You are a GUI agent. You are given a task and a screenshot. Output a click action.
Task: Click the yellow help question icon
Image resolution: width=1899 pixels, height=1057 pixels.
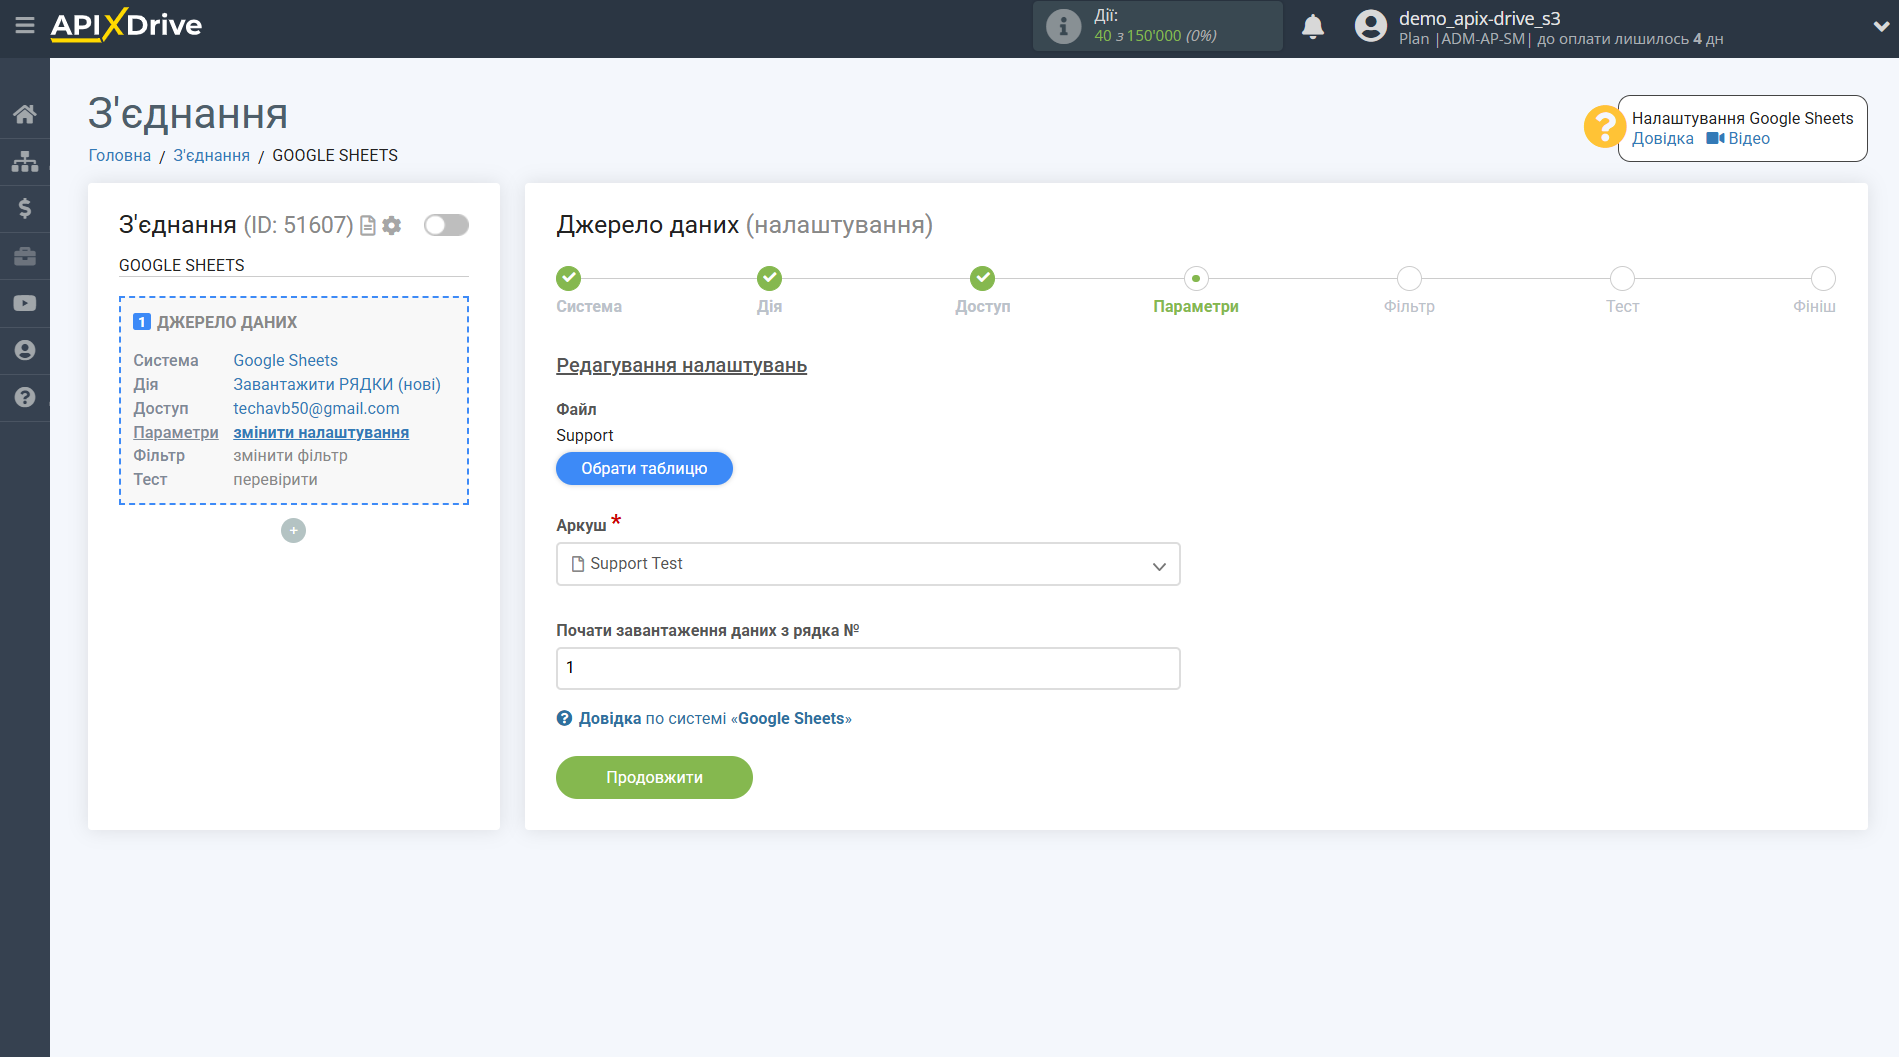(x=1603, y=127)
